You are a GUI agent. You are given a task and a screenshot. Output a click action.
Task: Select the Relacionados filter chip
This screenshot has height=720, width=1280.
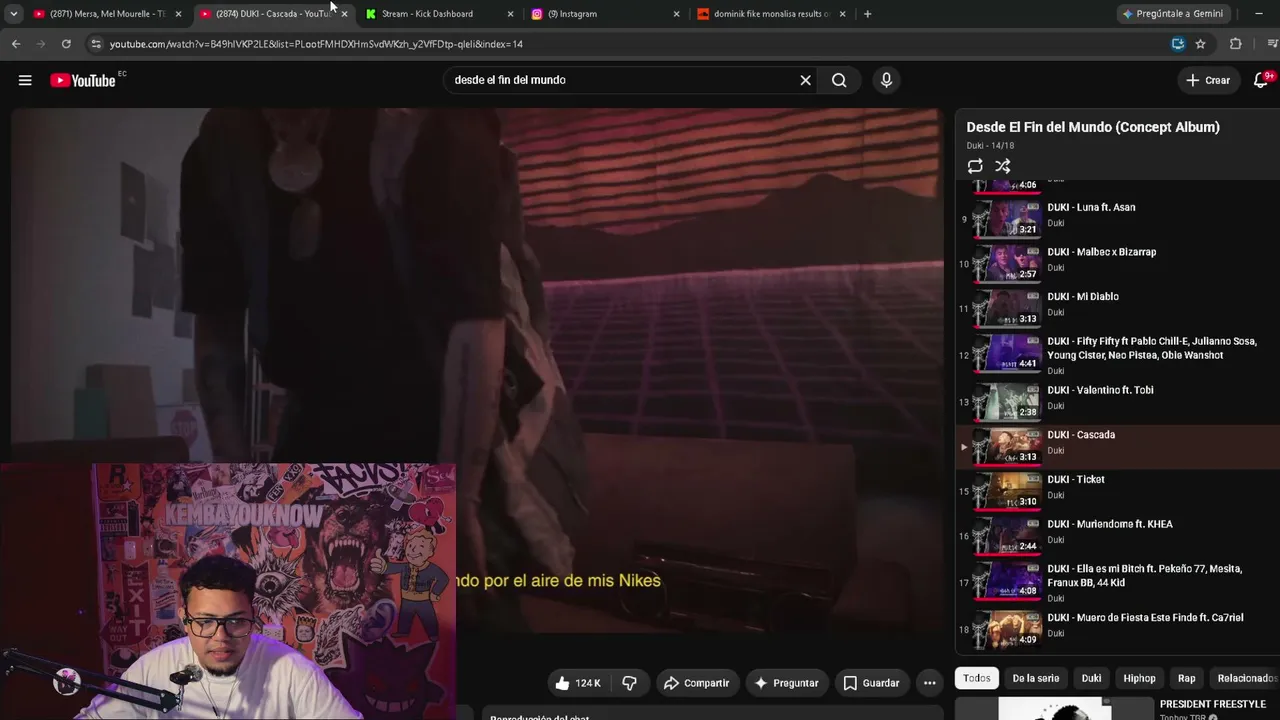[1245, 678]
